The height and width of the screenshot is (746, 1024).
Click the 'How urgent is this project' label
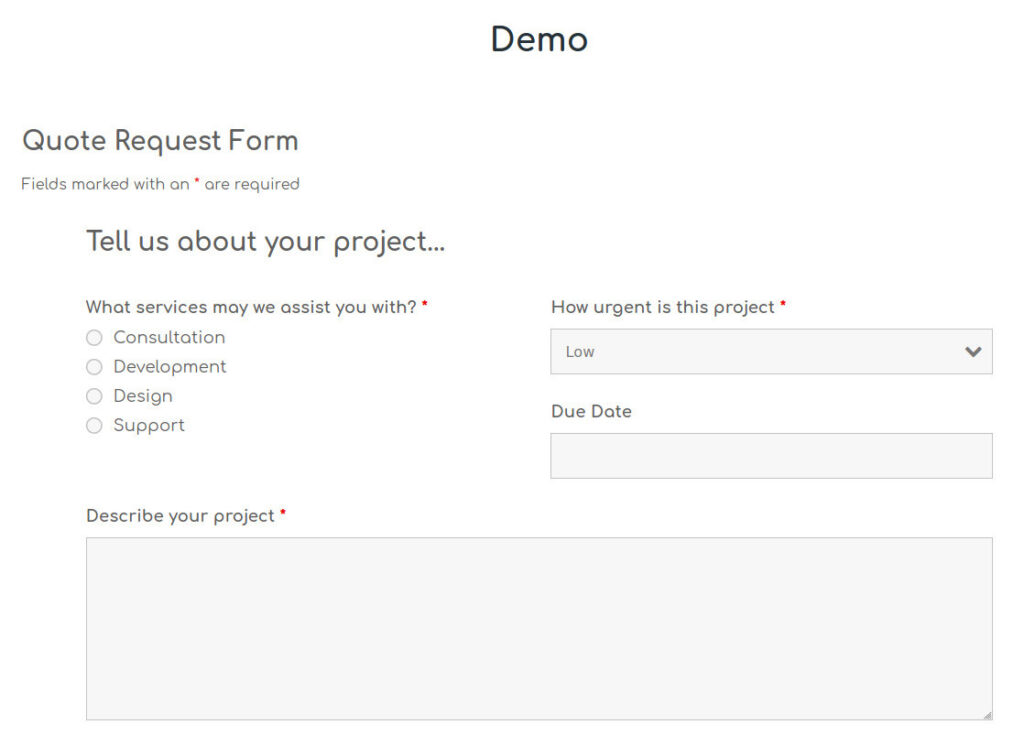coord(663,307)
